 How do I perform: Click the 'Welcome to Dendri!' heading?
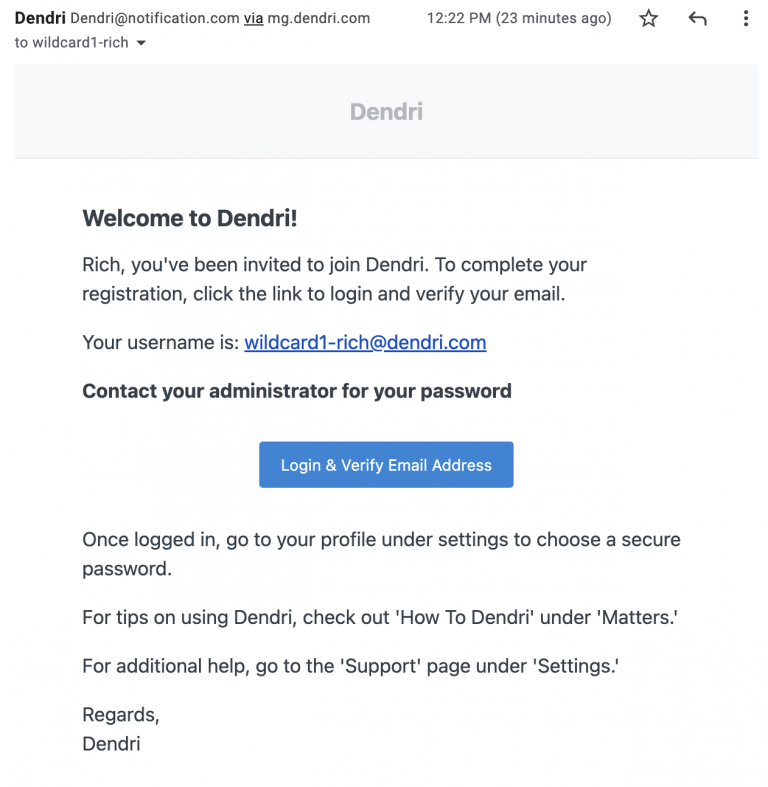coord(190,218)
